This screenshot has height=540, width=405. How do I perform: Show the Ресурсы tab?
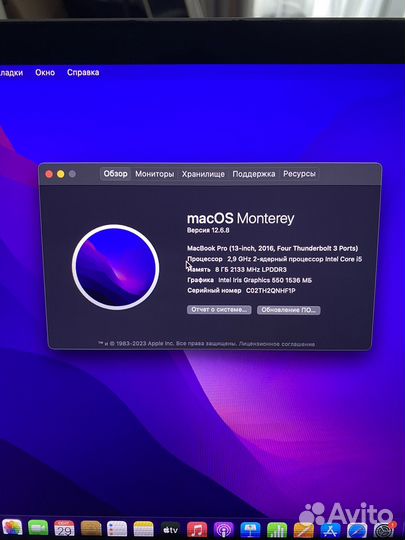[299, 174]
